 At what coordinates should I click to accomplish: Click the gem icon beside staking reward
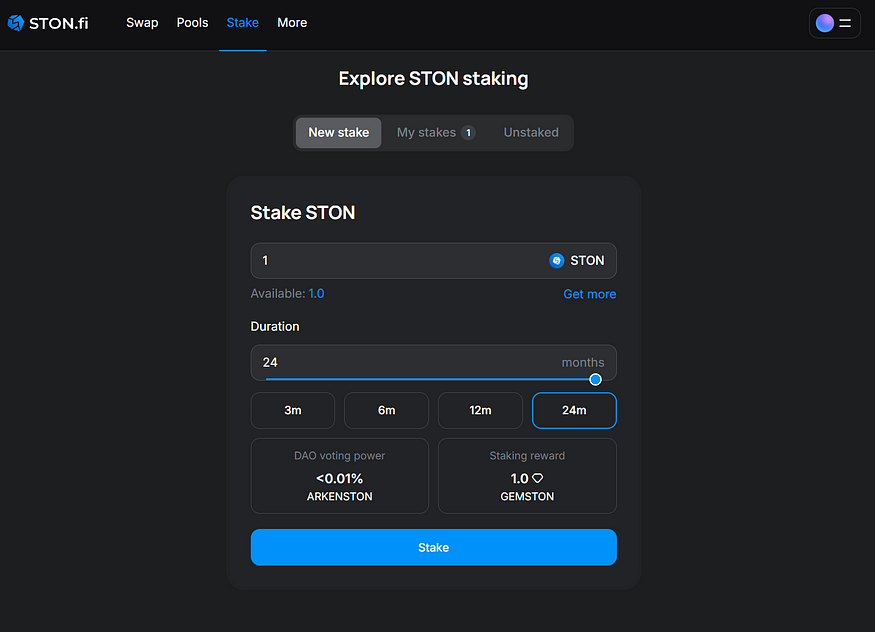[538, 479]
